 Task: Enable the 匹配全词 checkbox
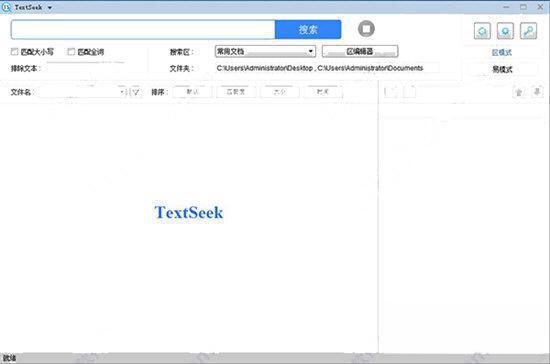point(71,52)
